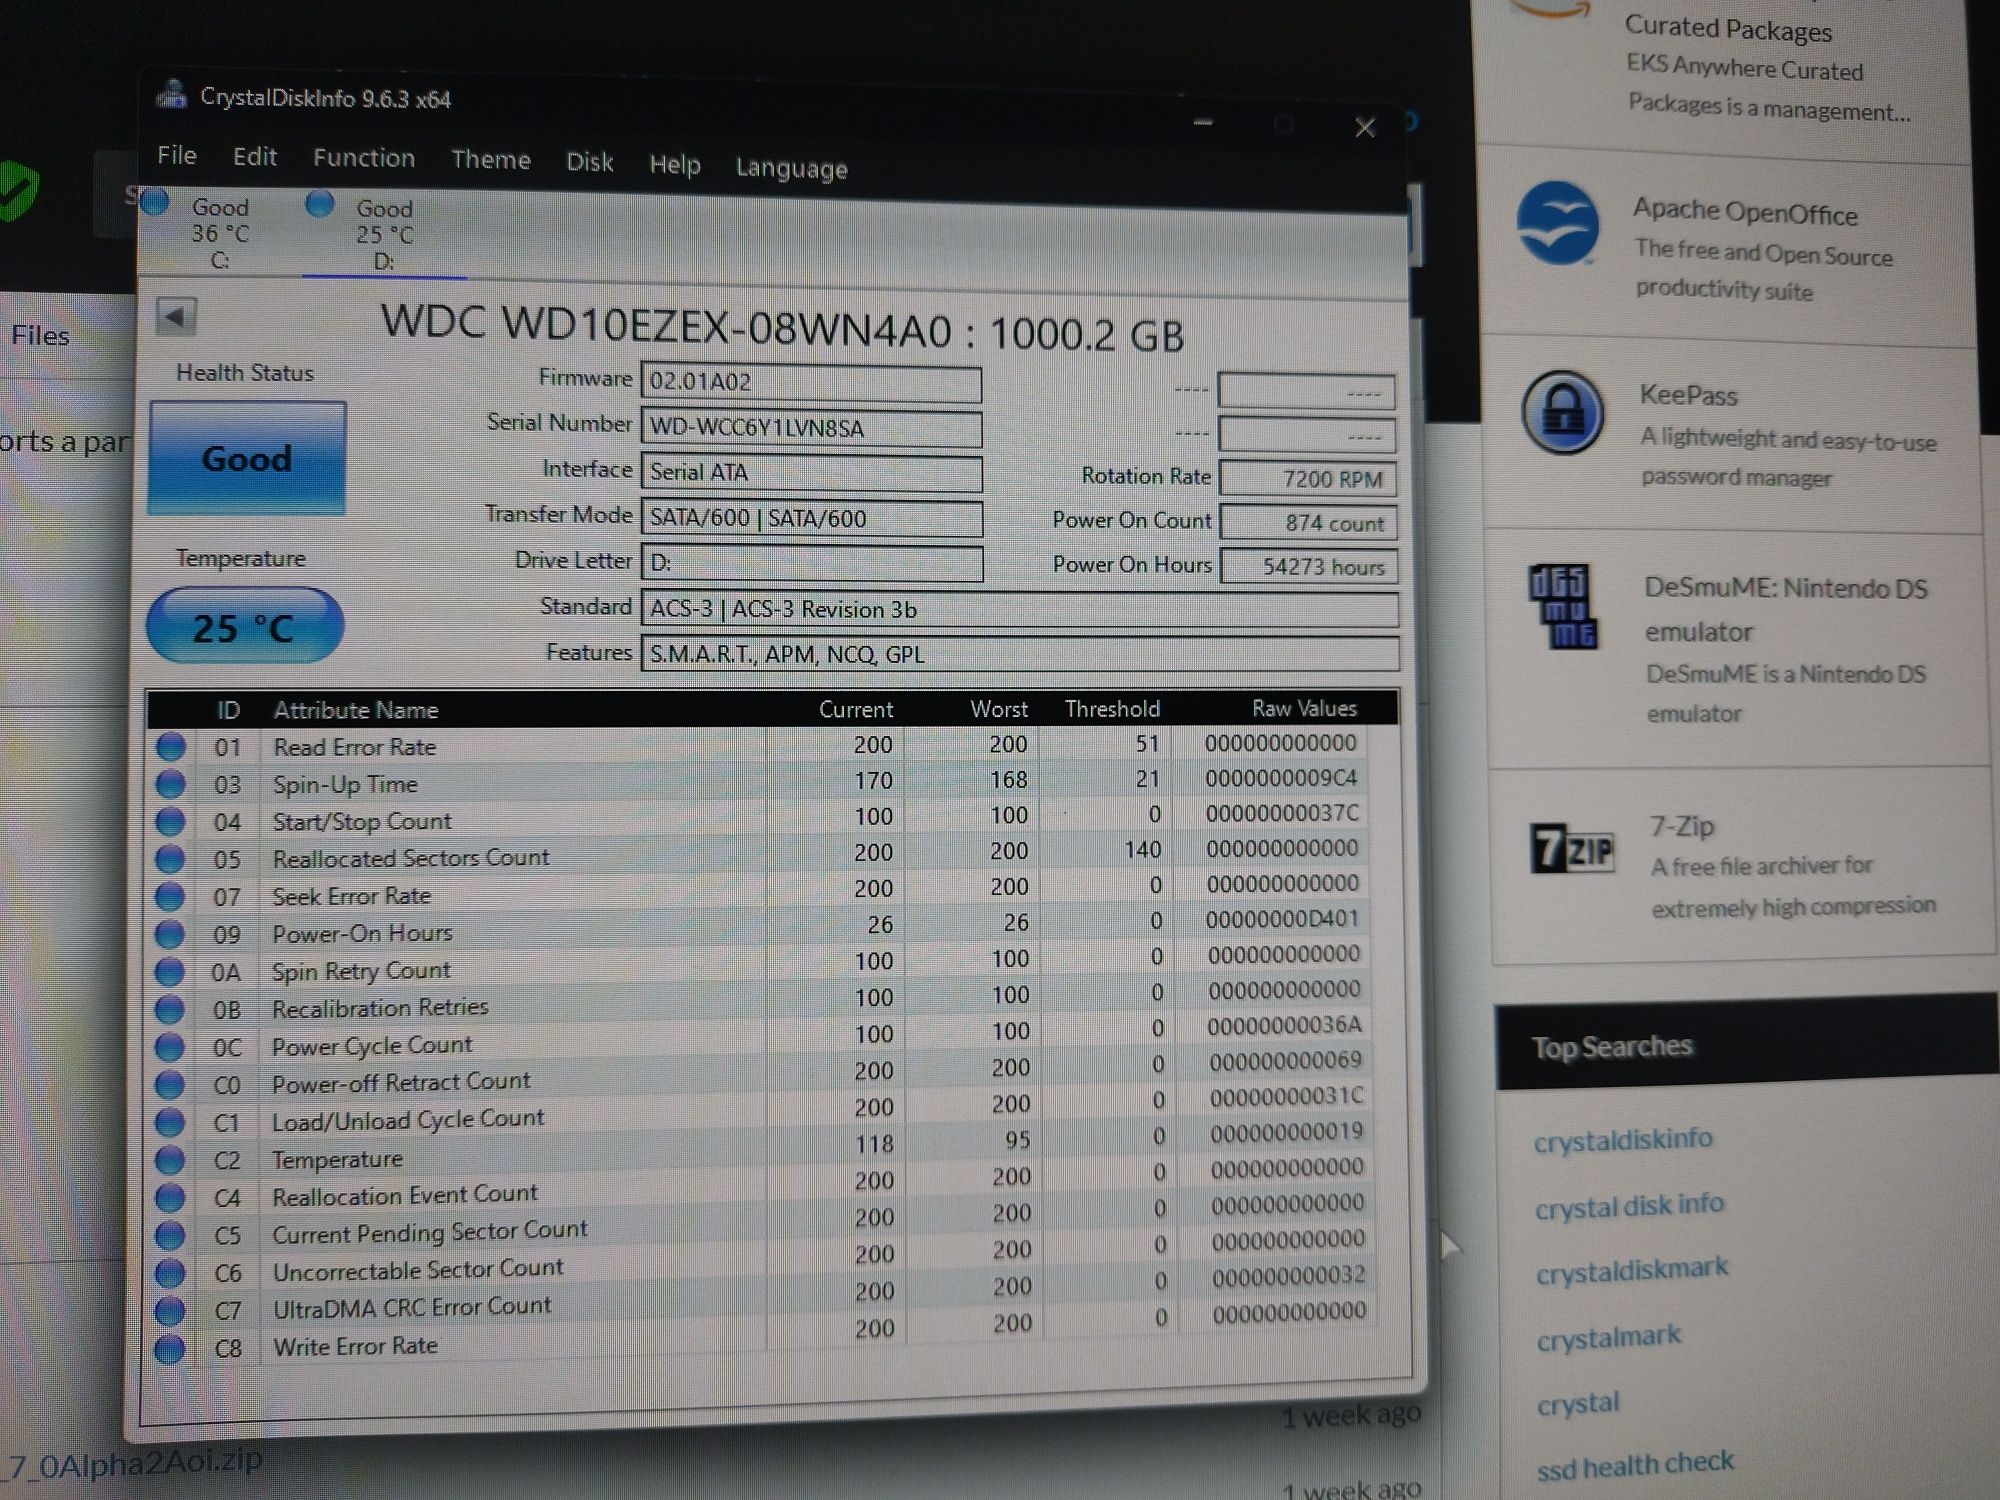Viewport: 2000px width, 1500px height.
Task: Click status icon for Spin-Up Time
Action: 170,784
